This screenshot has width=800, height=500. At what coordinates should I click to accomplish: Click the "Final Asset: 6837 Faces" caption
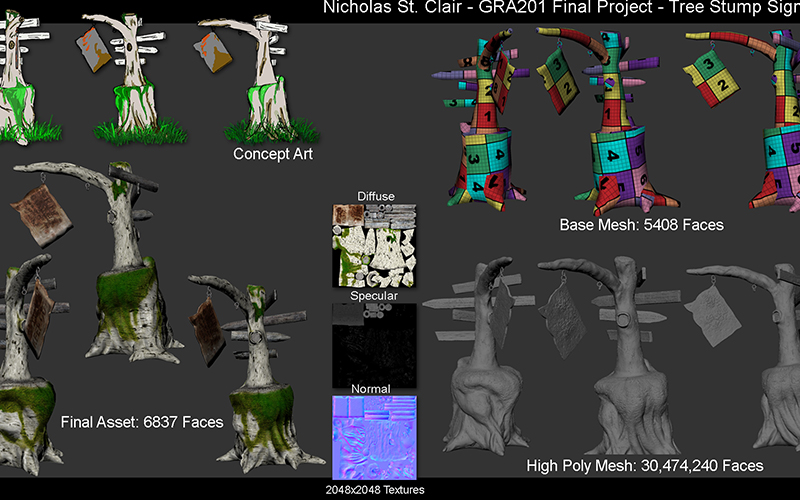point(142,422)
